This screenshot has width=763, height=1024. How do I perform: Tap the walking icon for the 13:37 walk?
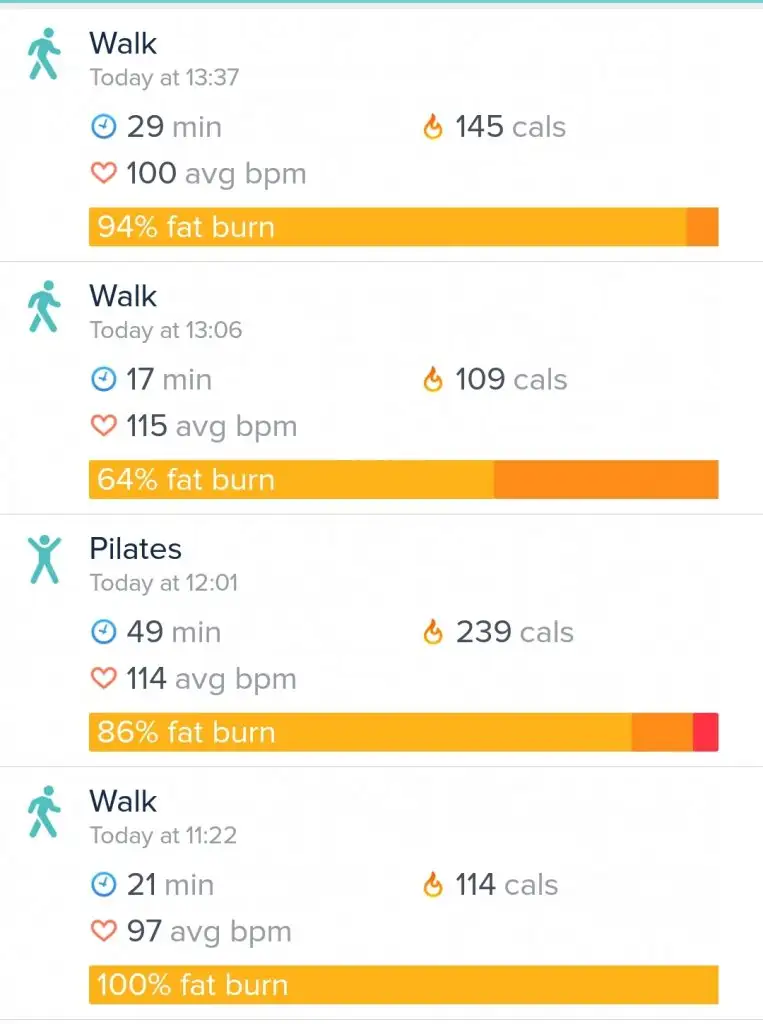click(43, 54)
